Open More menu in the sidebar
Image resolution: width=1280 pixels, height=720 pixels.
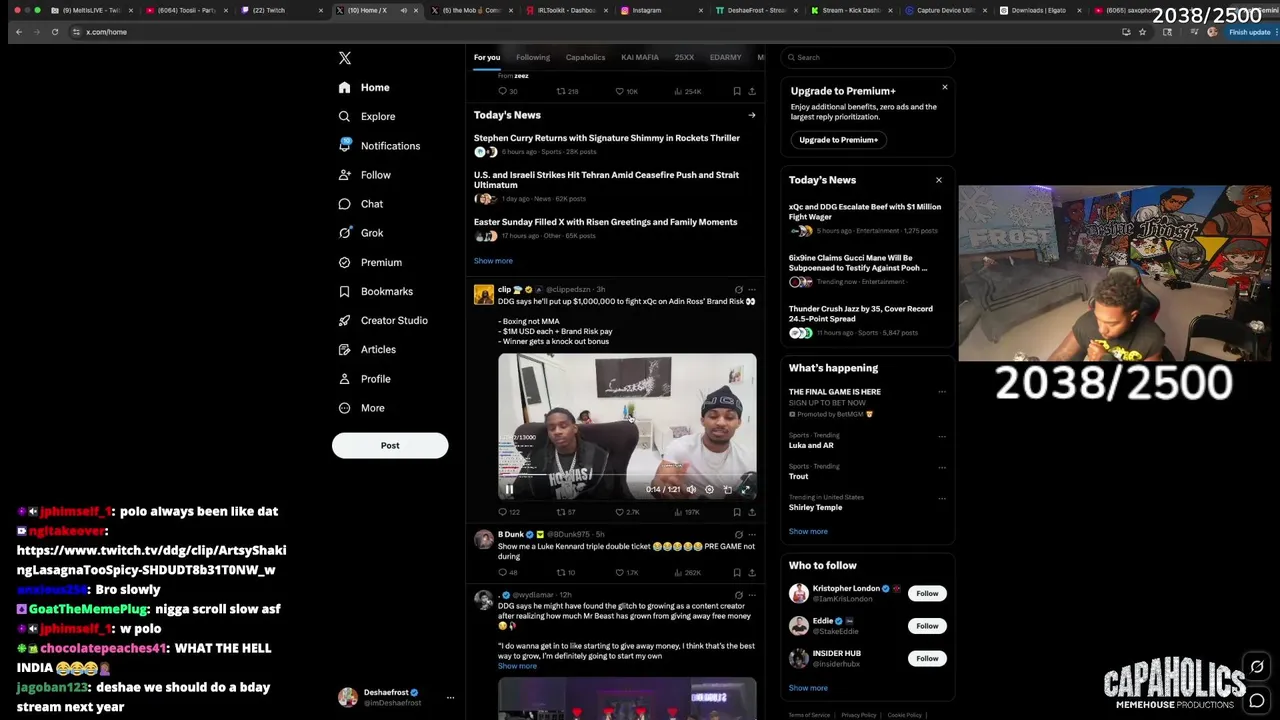(362, 408)
